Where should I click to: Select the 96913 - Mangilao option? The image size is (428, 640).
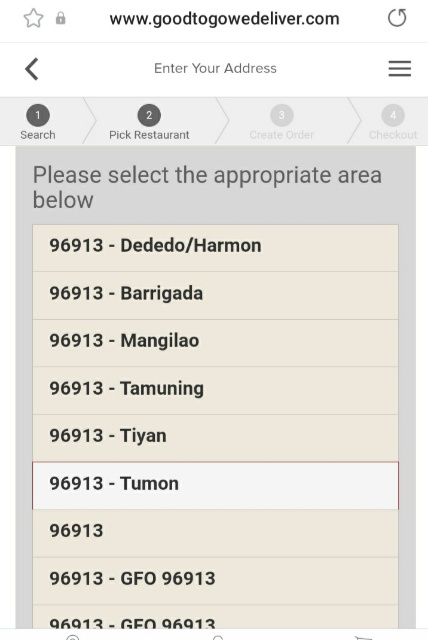215,343
